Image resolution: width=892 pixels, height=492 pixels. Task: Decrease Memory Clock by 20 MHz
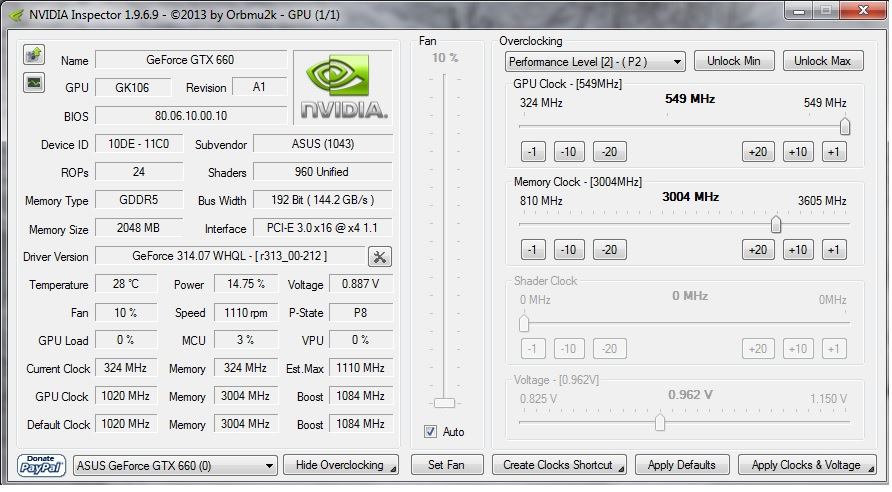click(x=609, y=250)
